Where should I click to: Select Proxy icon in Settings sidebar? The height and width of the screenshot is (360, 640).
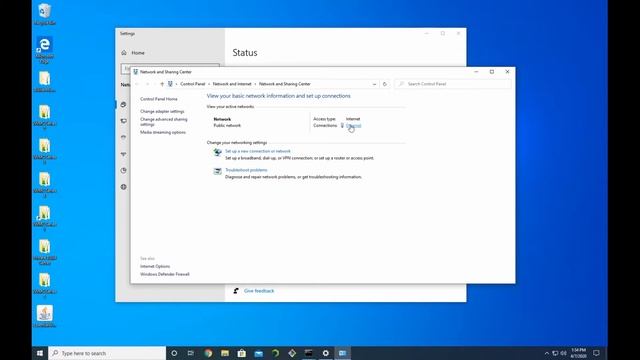coord(123,187)
